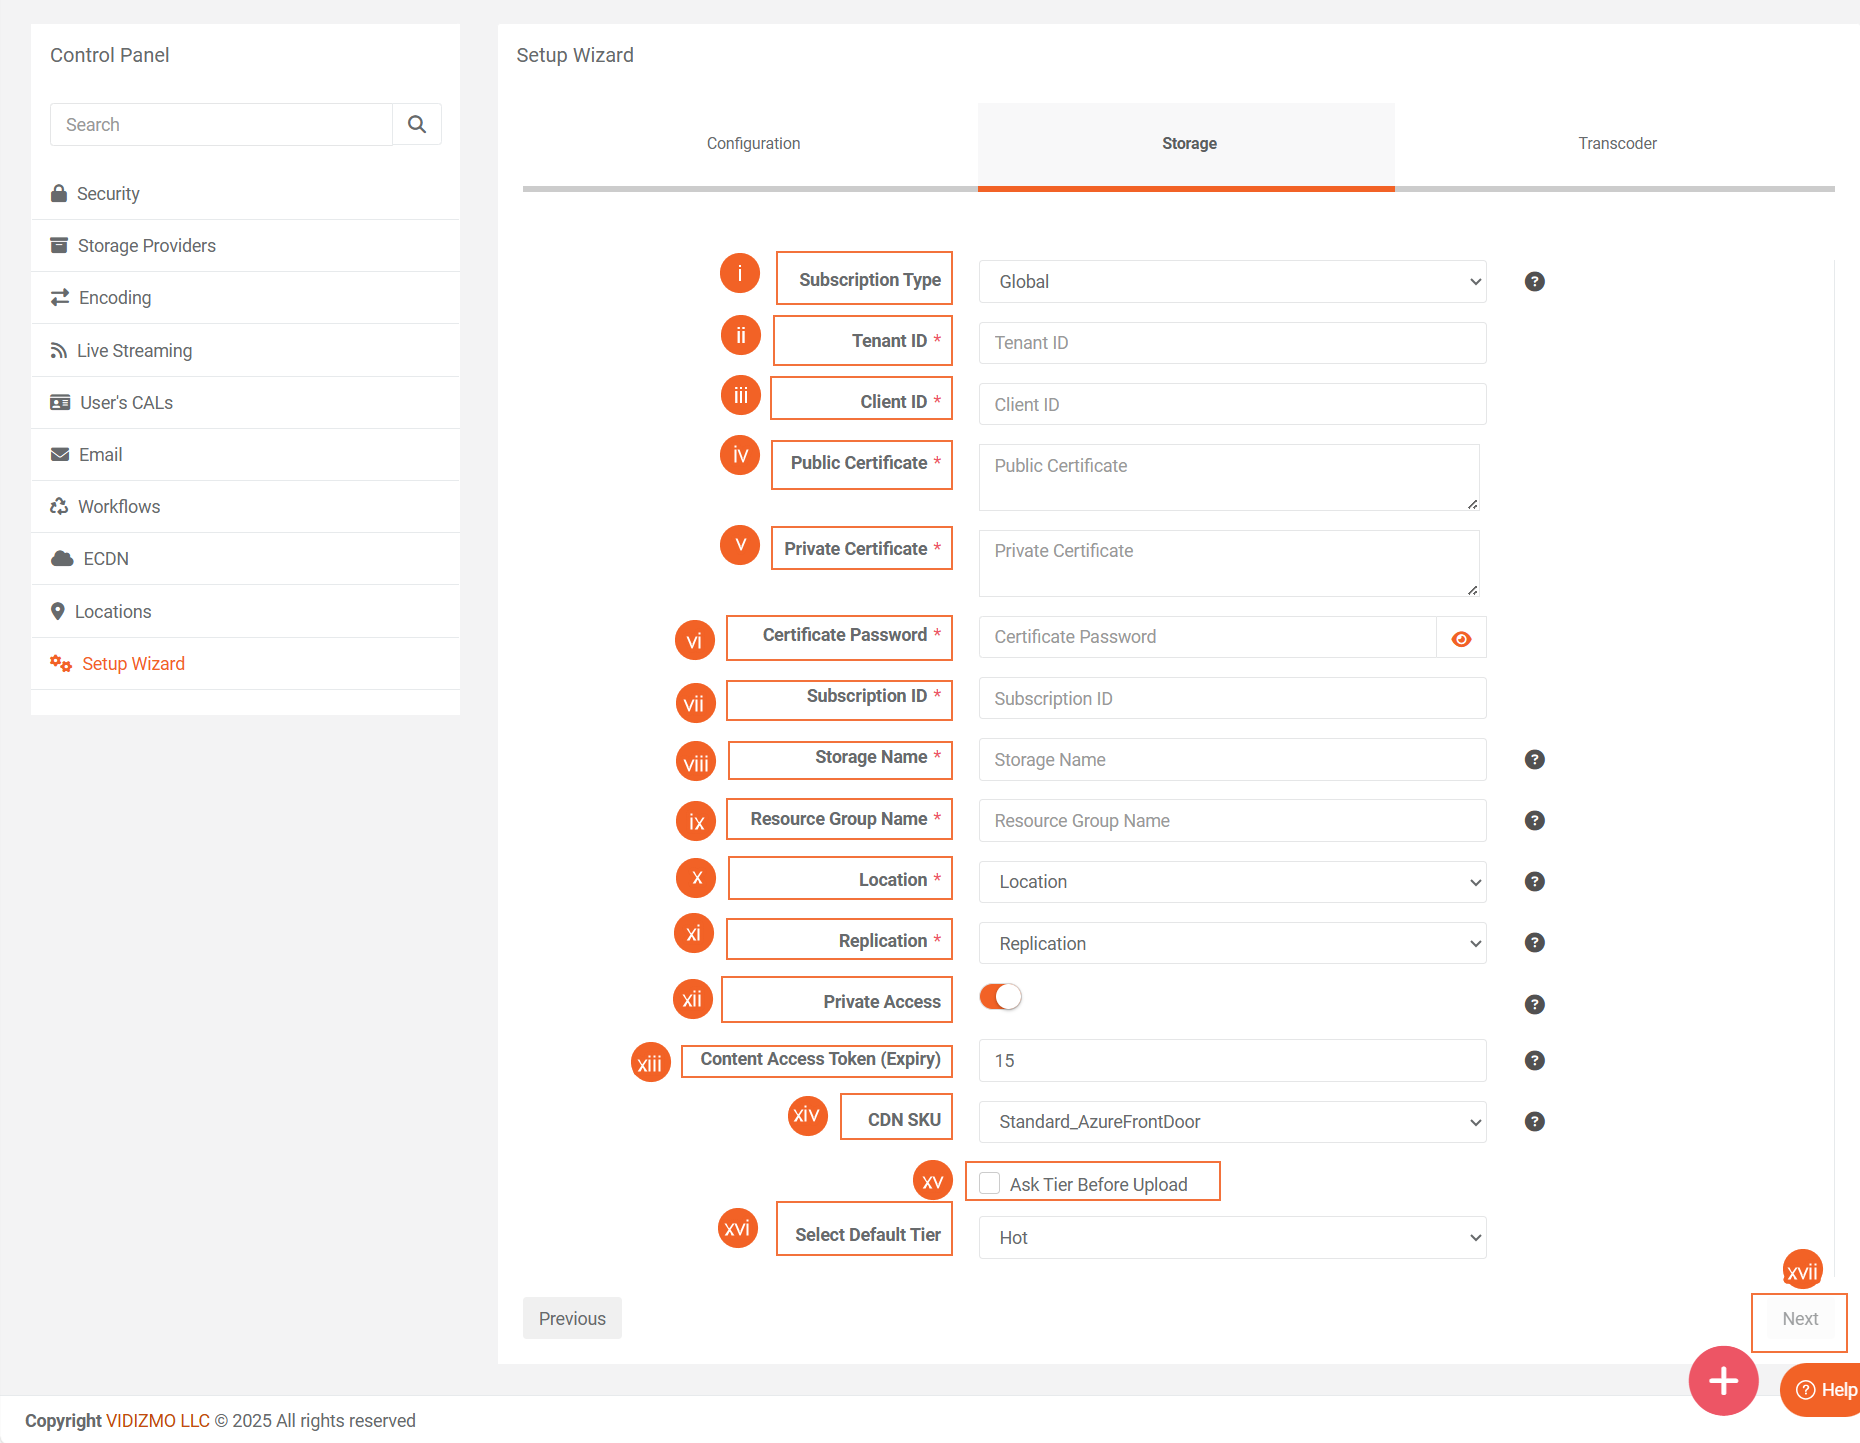Image resolution: width=1860 pixels, height=1443 pixels.
Task: Open the Select Default Tier dropdown
Action: point(1232,1238)
